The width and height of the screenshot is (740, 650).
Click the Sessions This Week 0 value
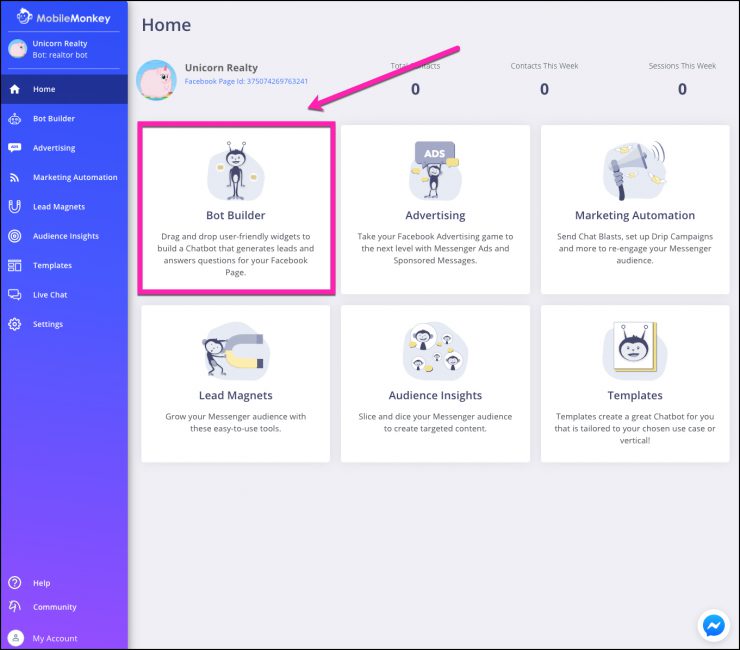click(682, 89)
